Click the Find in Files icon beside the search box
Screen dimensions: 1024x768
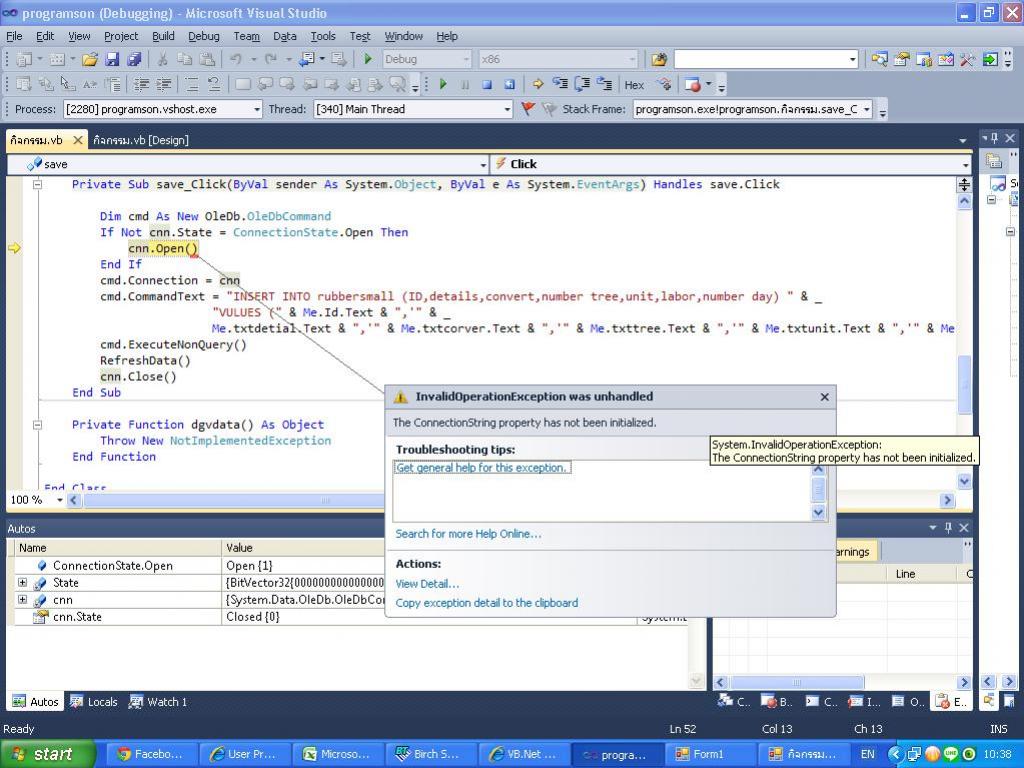click(x=658, y=59)
